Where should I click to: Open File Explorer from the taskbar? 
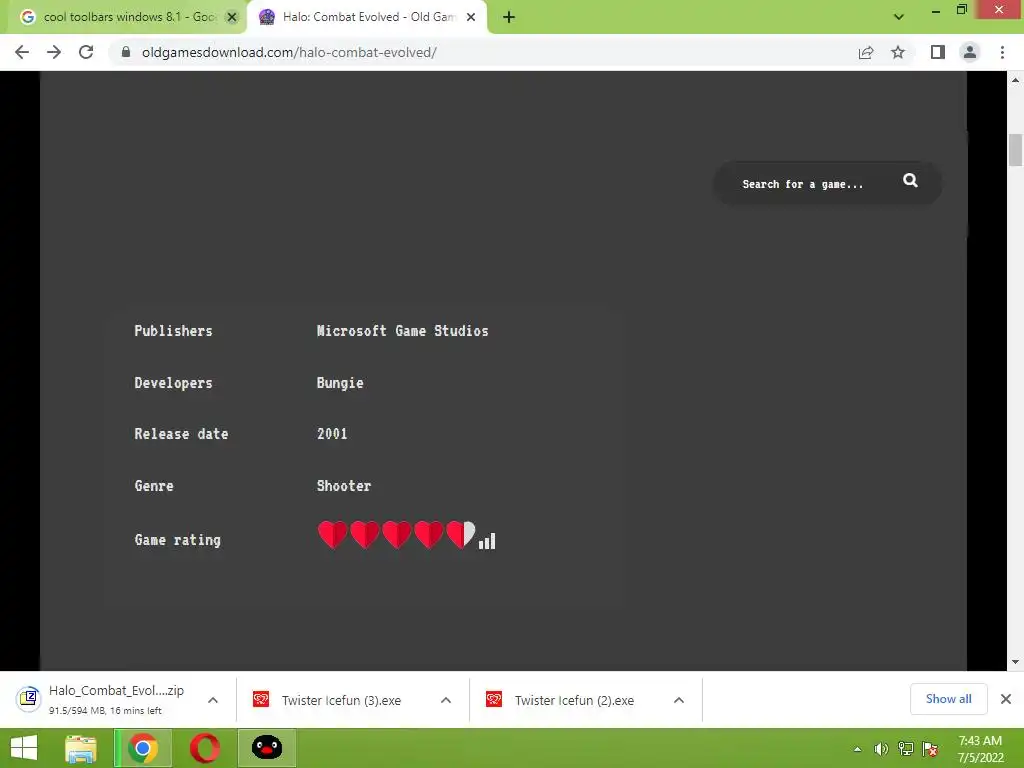point(81,748)
